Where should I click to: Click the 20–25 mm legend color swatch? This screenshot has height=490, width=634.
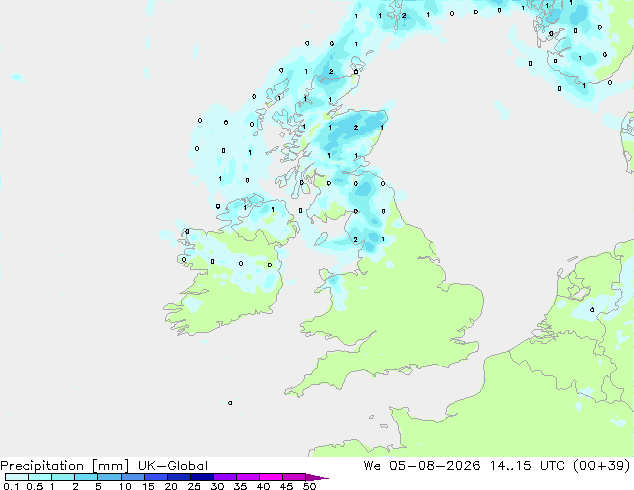(178, 477)
